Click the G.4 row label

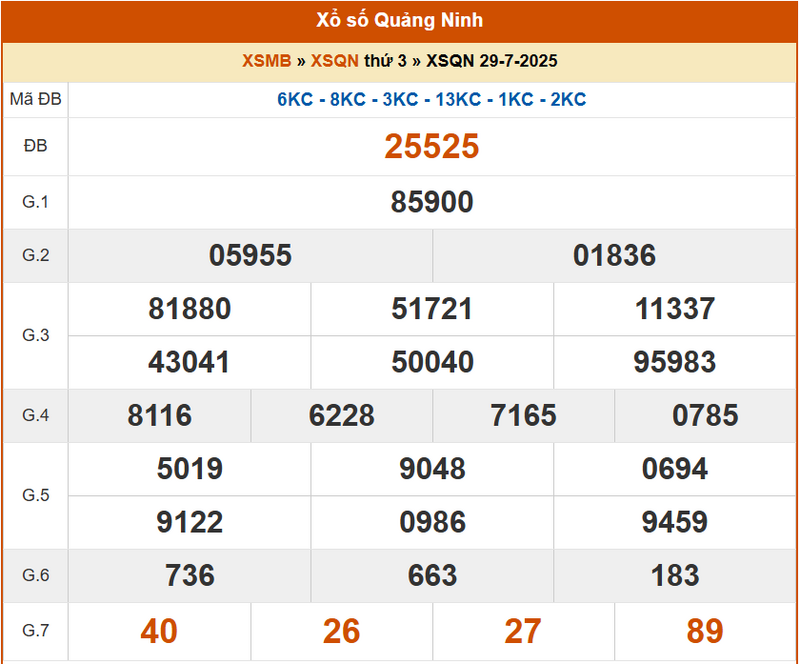click(36, 415)
